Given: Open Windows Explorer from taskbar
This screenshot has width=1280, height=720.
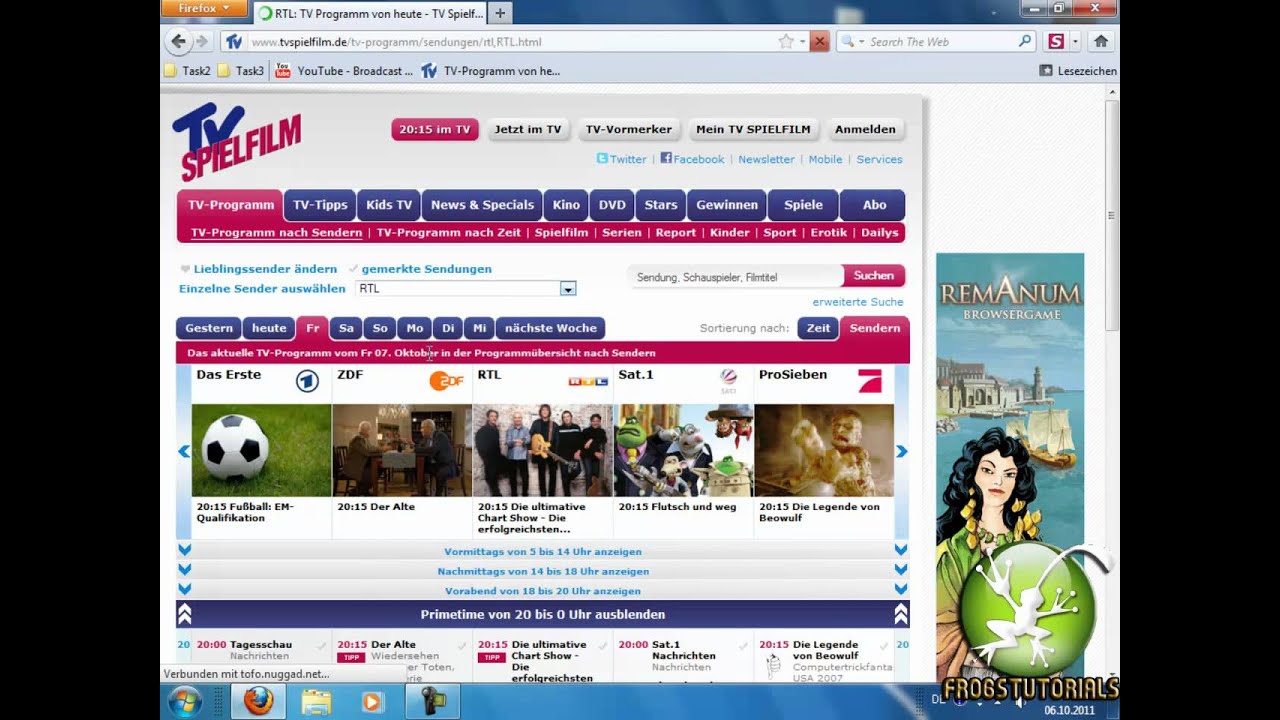Looking at the screenshot, I should click(316, 701).
